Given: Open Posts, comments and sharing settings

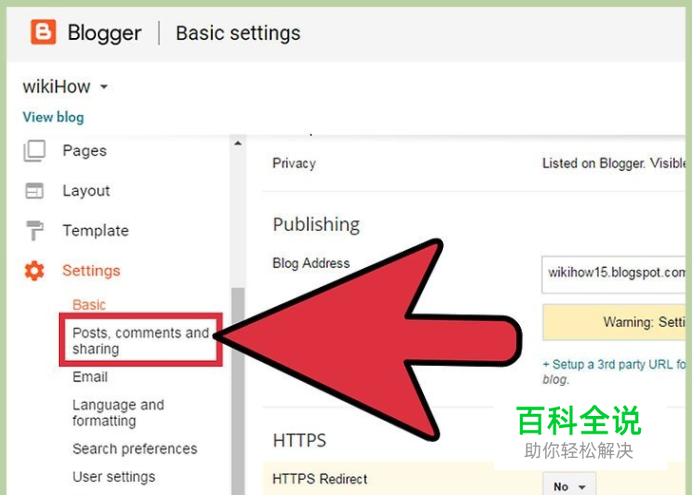Looking at the screenshot, I should [x=141, y=341].
